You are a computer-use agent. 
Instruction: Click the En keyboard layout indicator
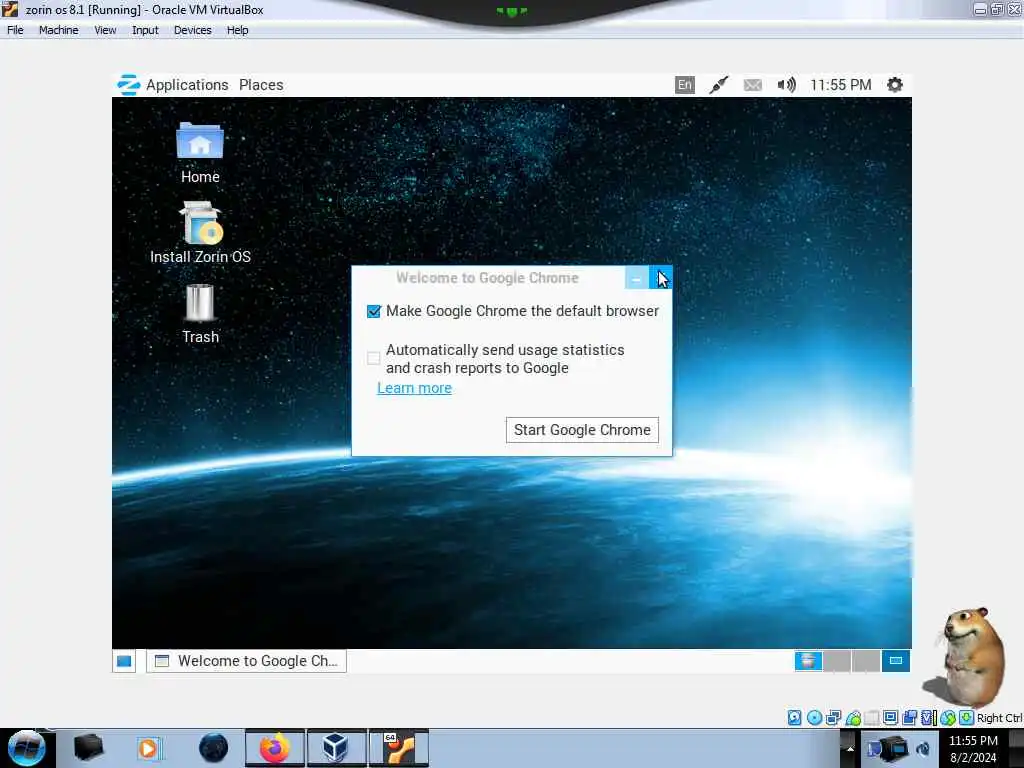(684, 85)
